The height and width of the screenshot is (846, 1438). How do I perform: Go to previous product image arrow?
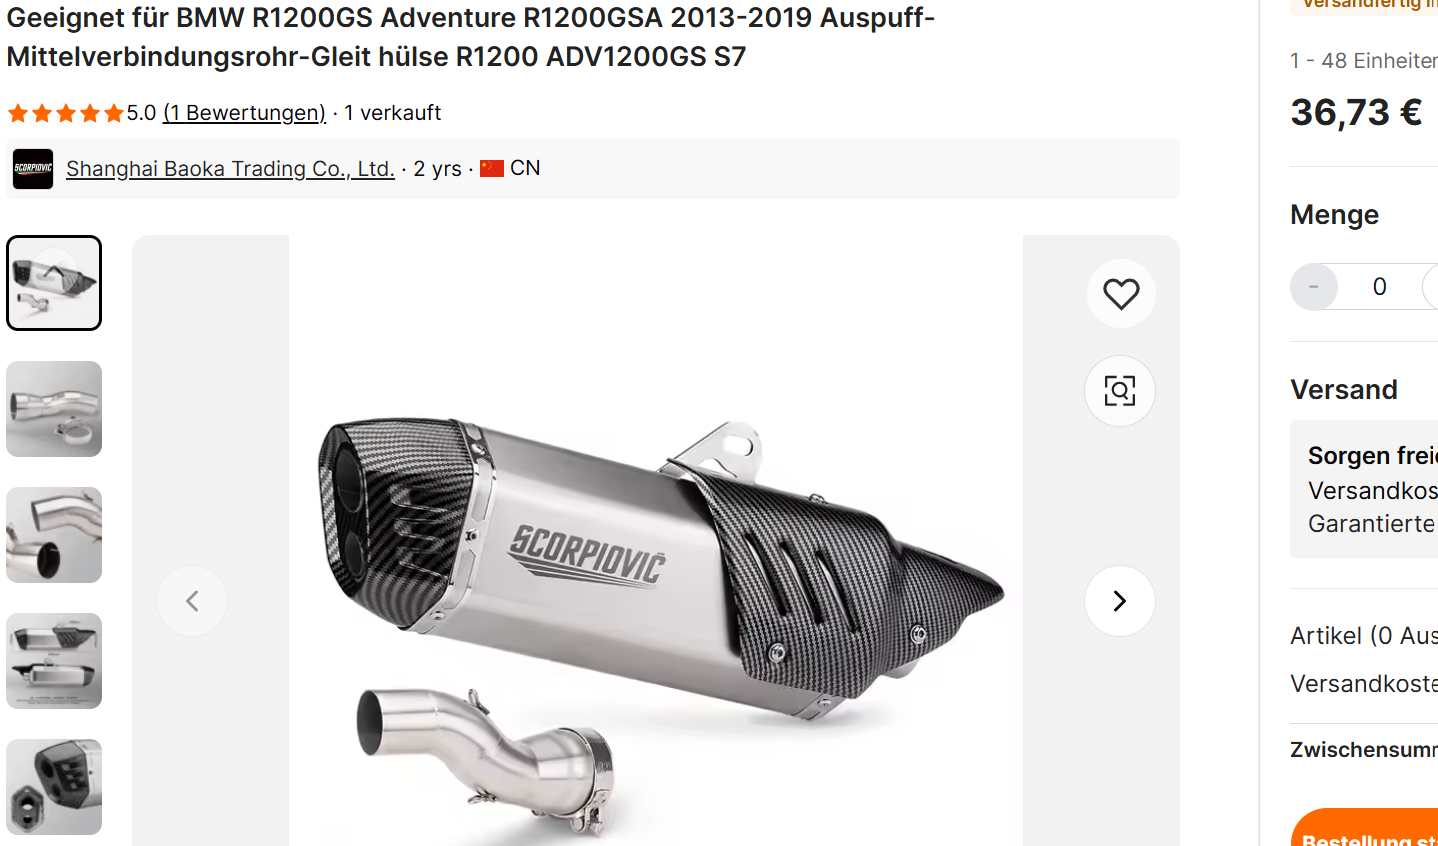click(x=192, y=601)
